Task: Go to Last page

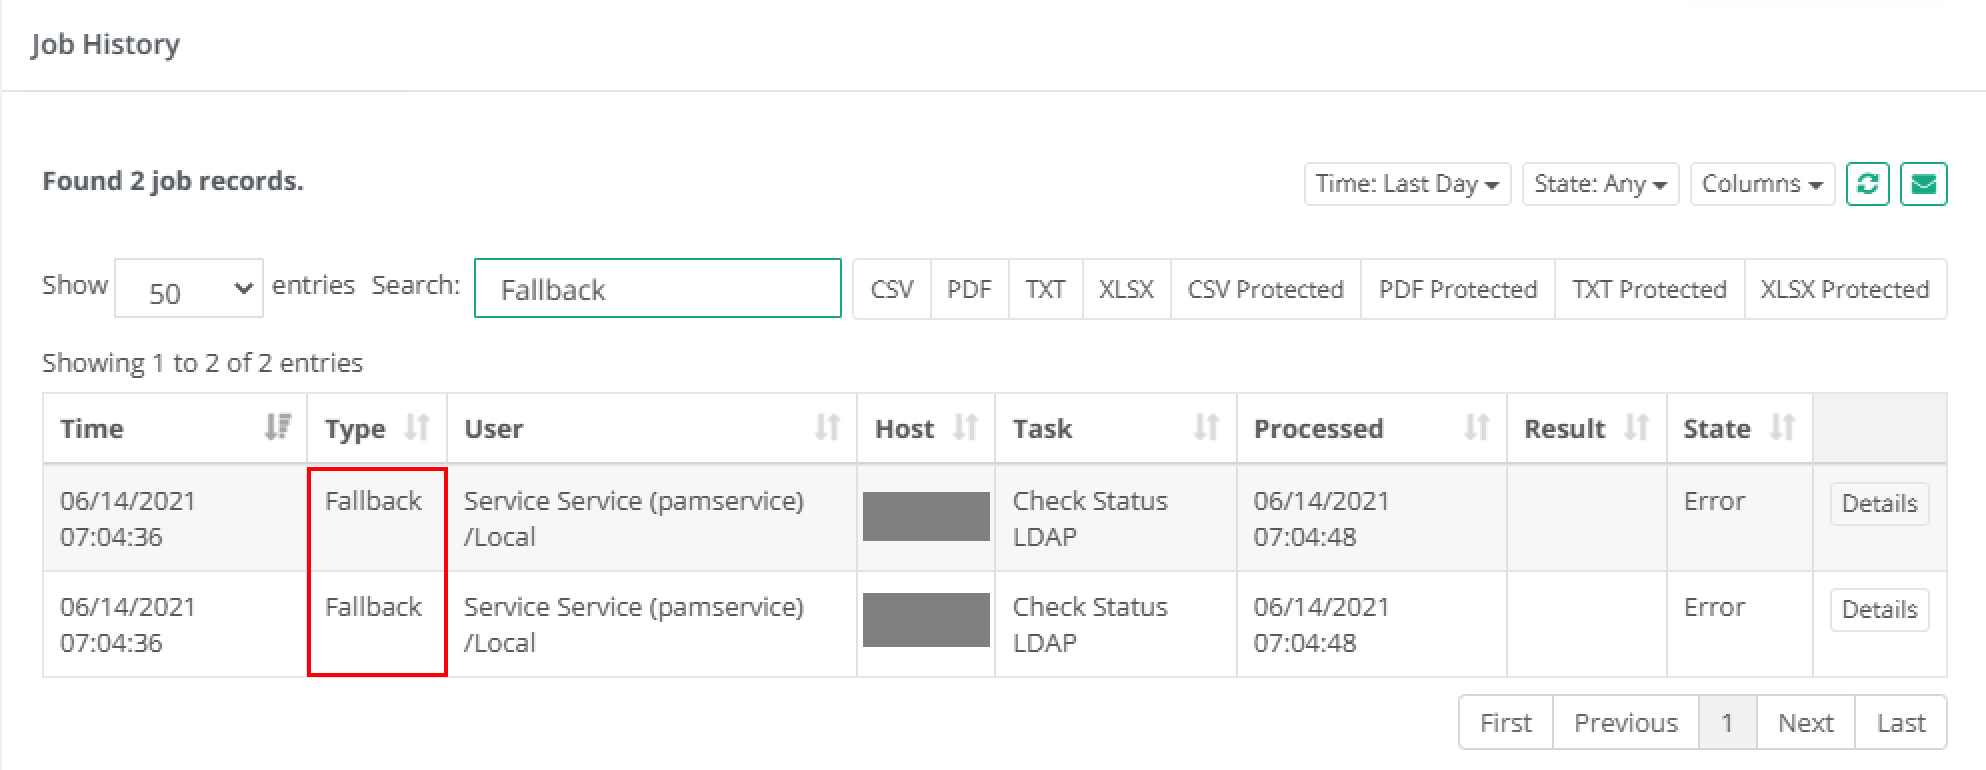Action: [x=1901, y=722]
